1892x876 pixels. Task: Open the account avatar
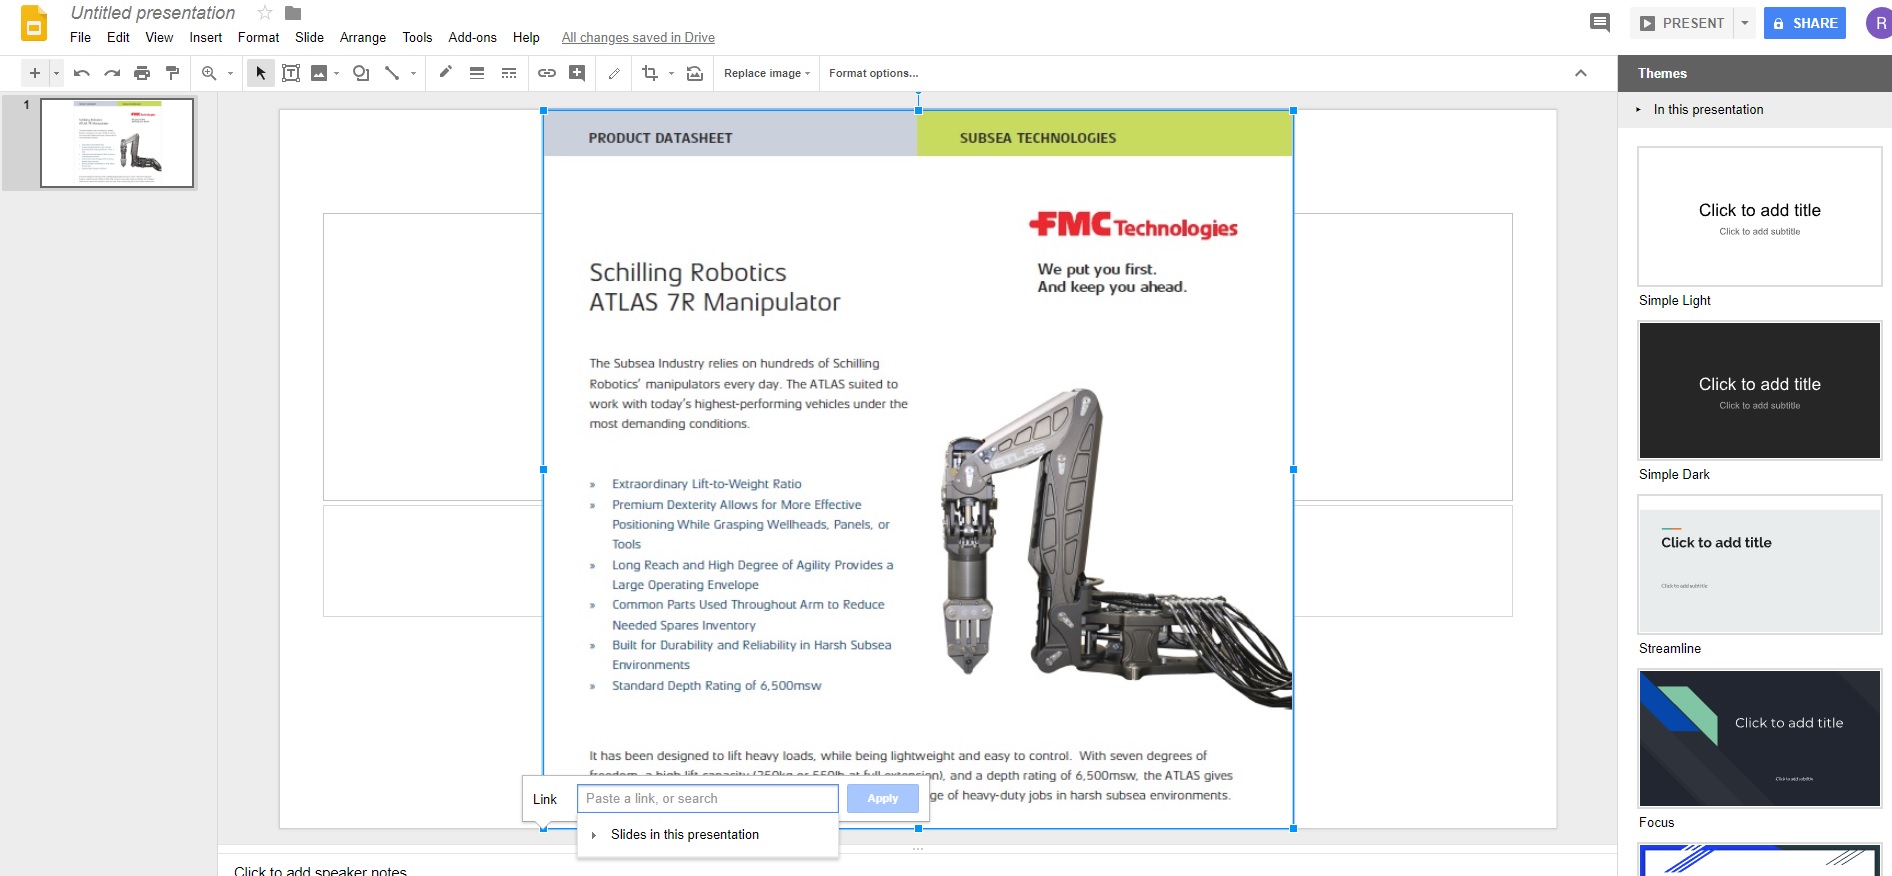1879,23
